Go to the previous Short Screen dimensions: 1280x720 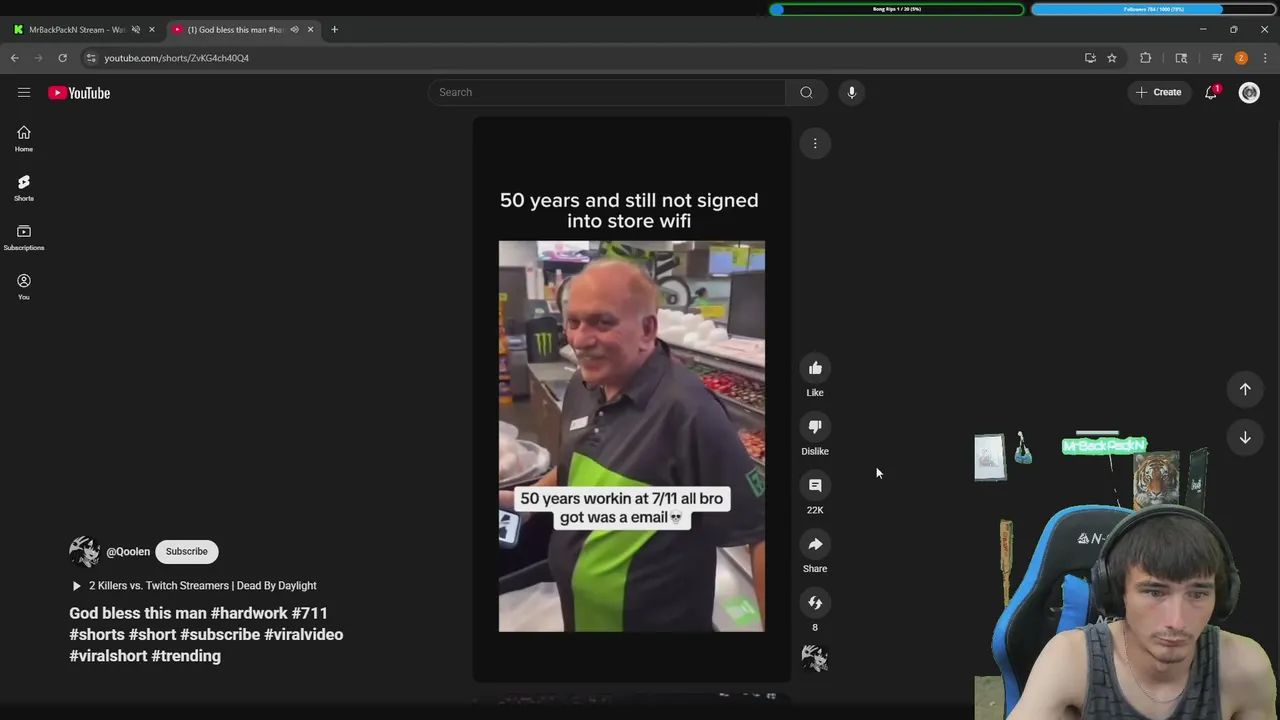tap(1245, 389)
